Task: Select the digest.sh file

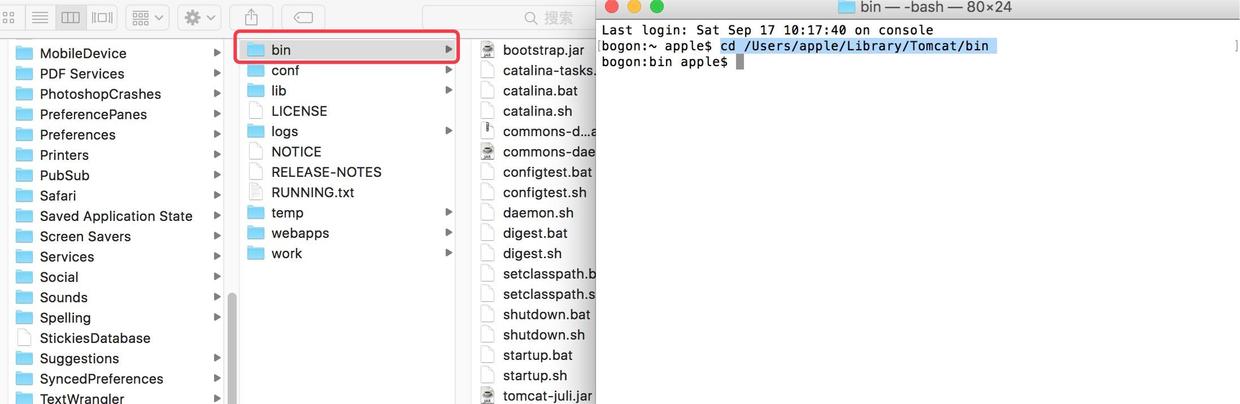Action: [522, 253]
